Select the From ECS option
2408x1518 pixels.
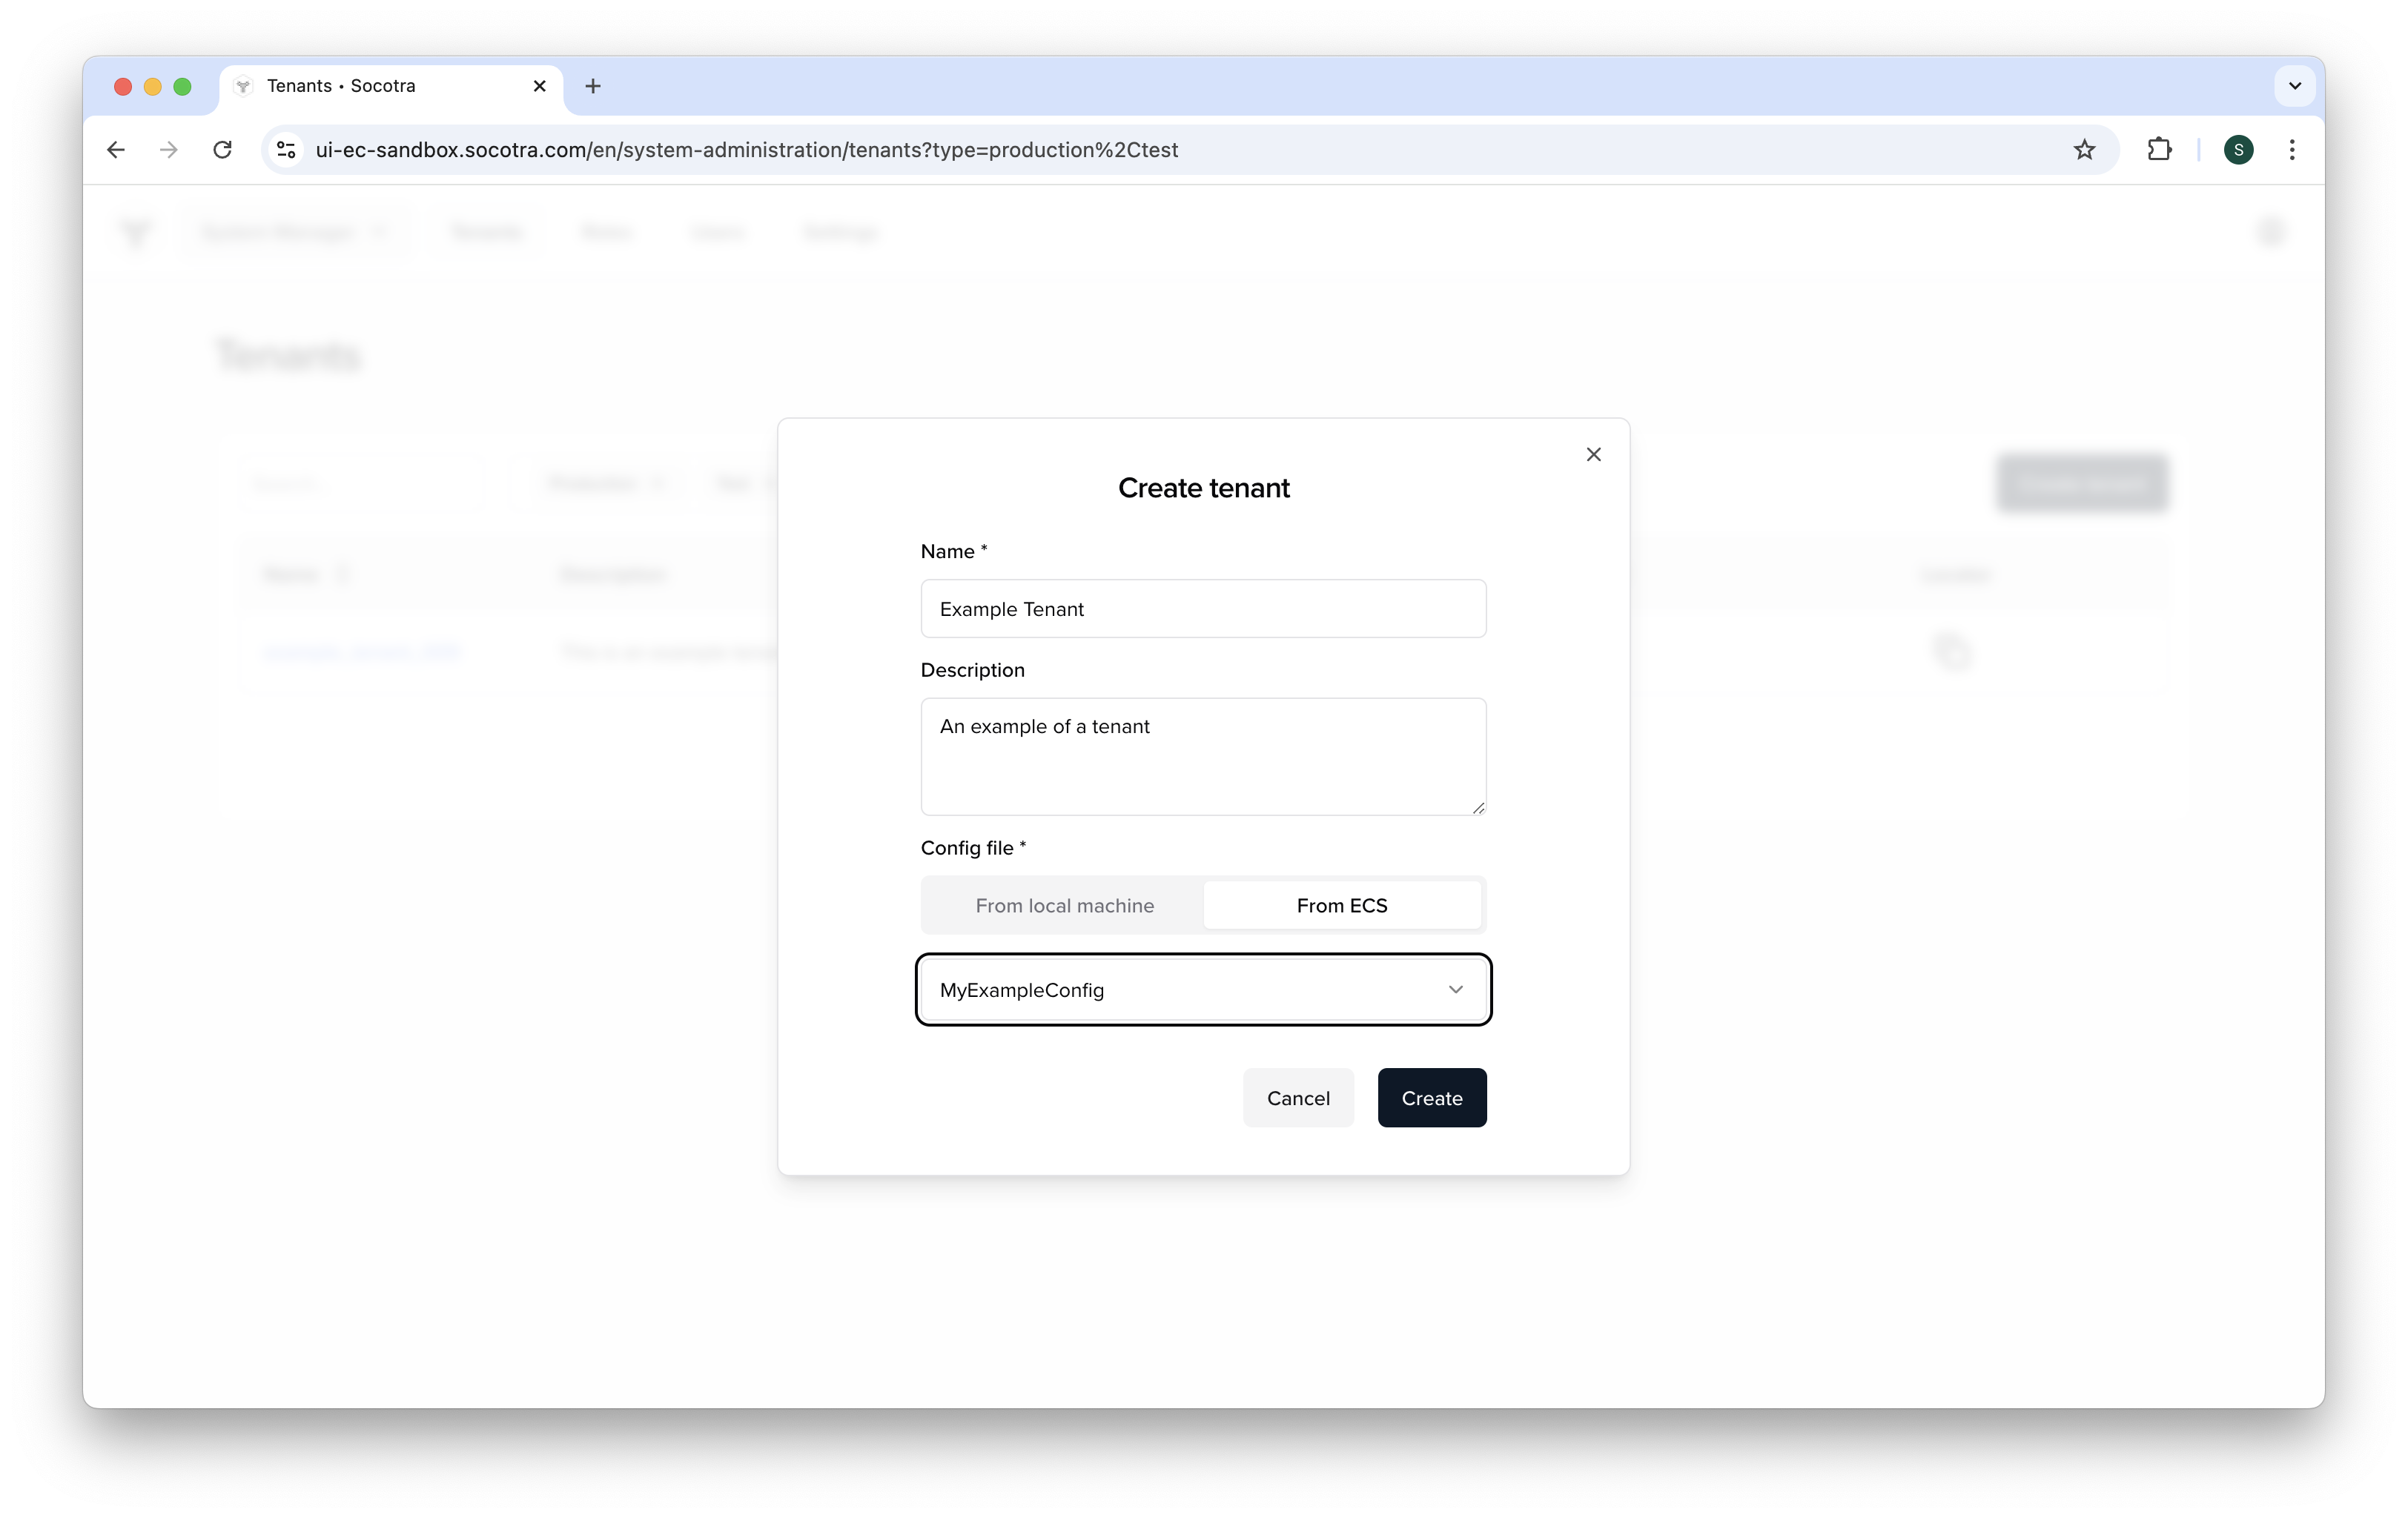[x=1342, y=904]
